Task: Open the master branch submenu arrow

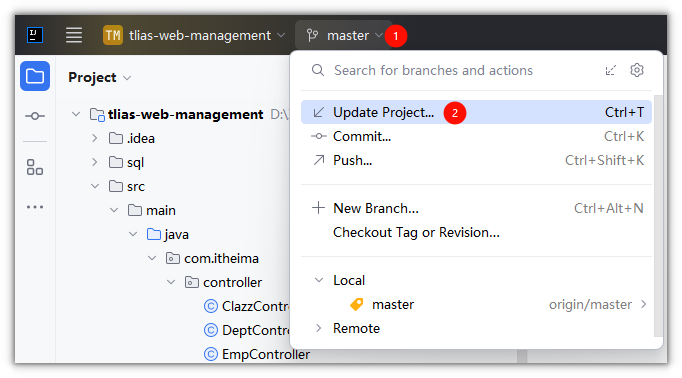Action: [644, 304]
